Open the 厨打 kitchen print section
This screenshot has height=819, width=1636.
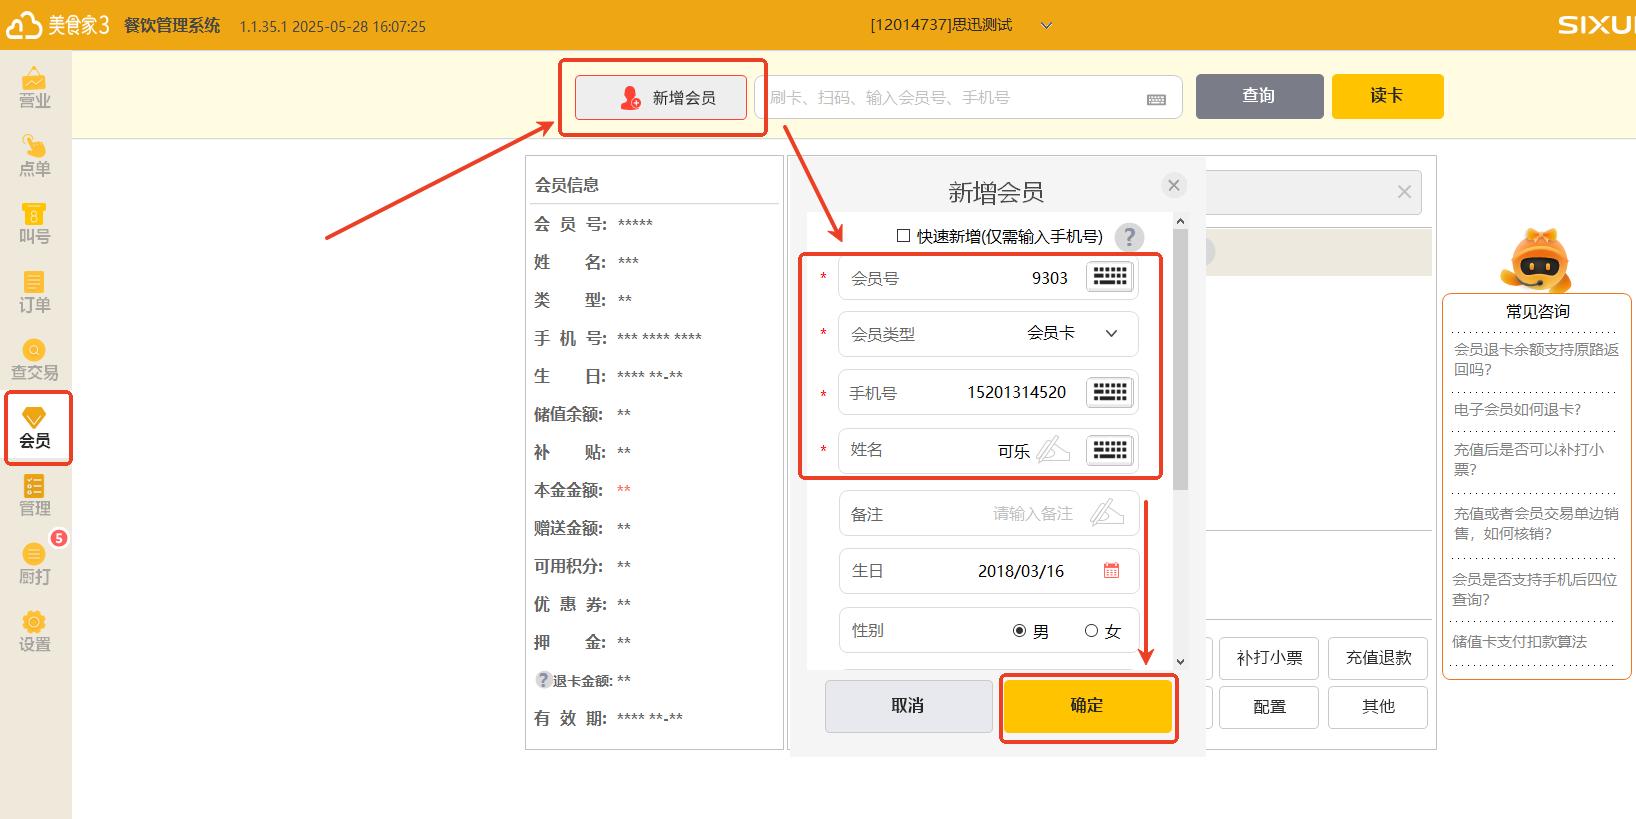click(x=35, y=565)
